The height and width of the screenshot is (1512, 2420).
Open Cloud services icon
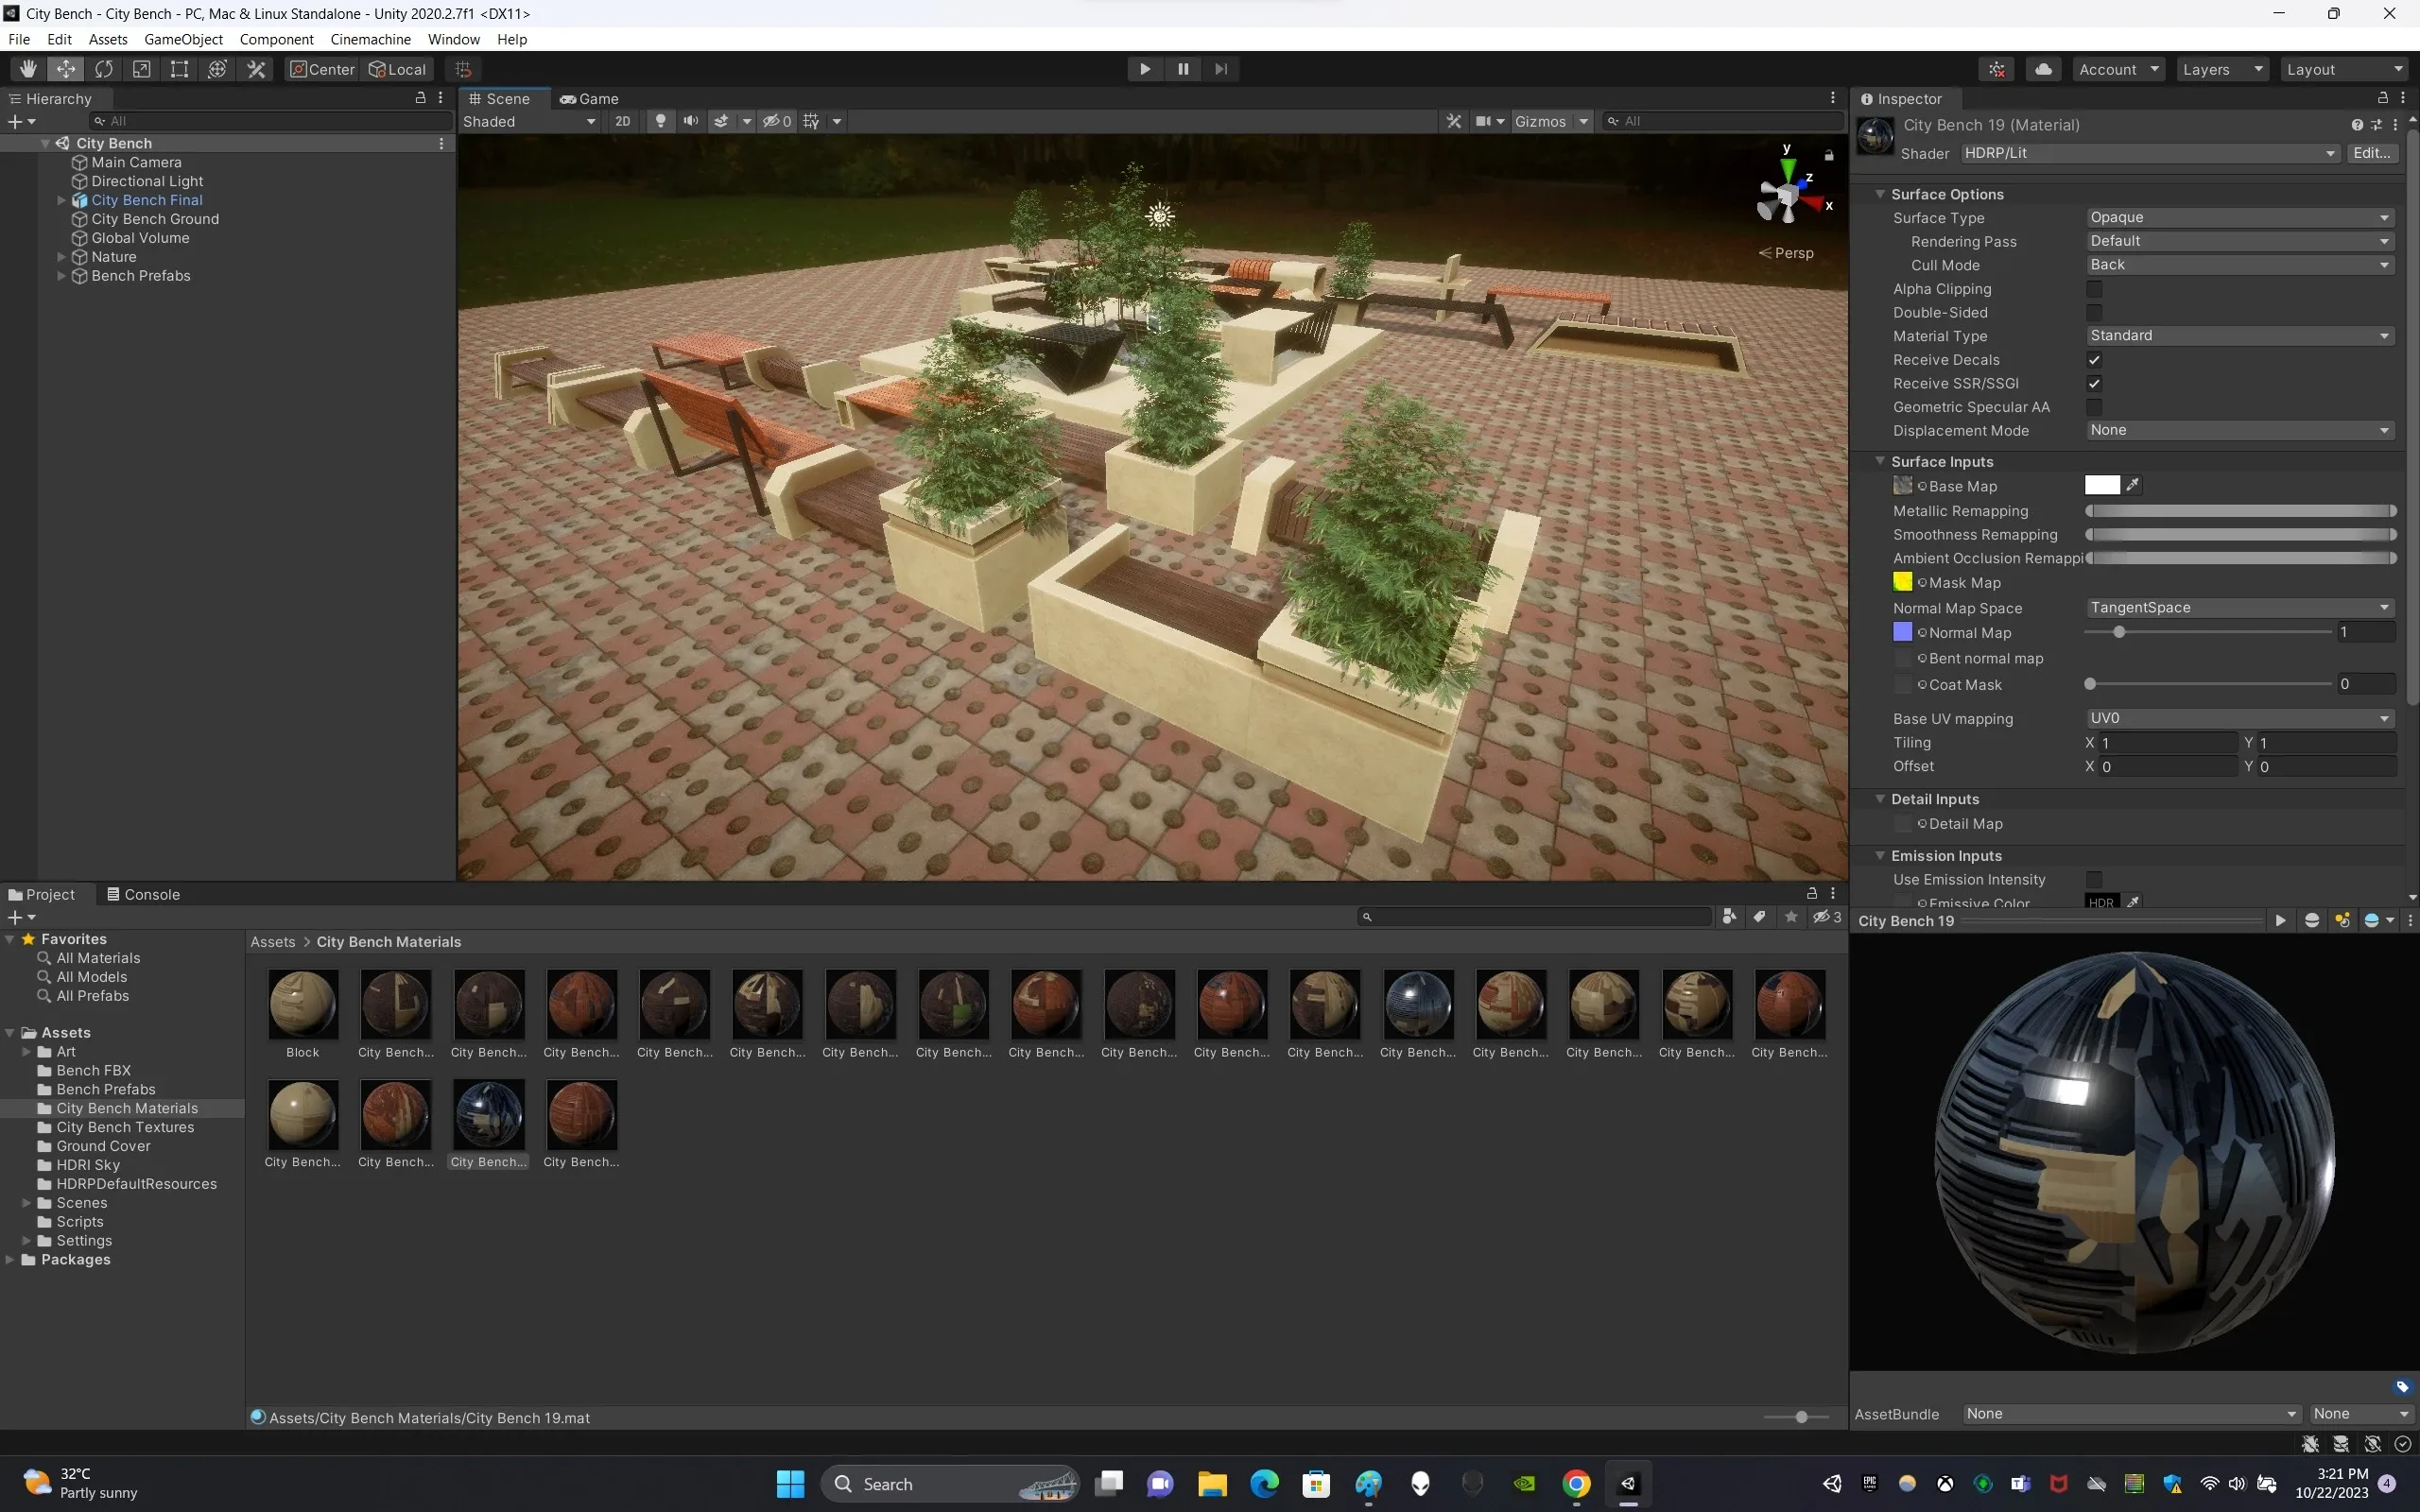tap(2044, 69)
